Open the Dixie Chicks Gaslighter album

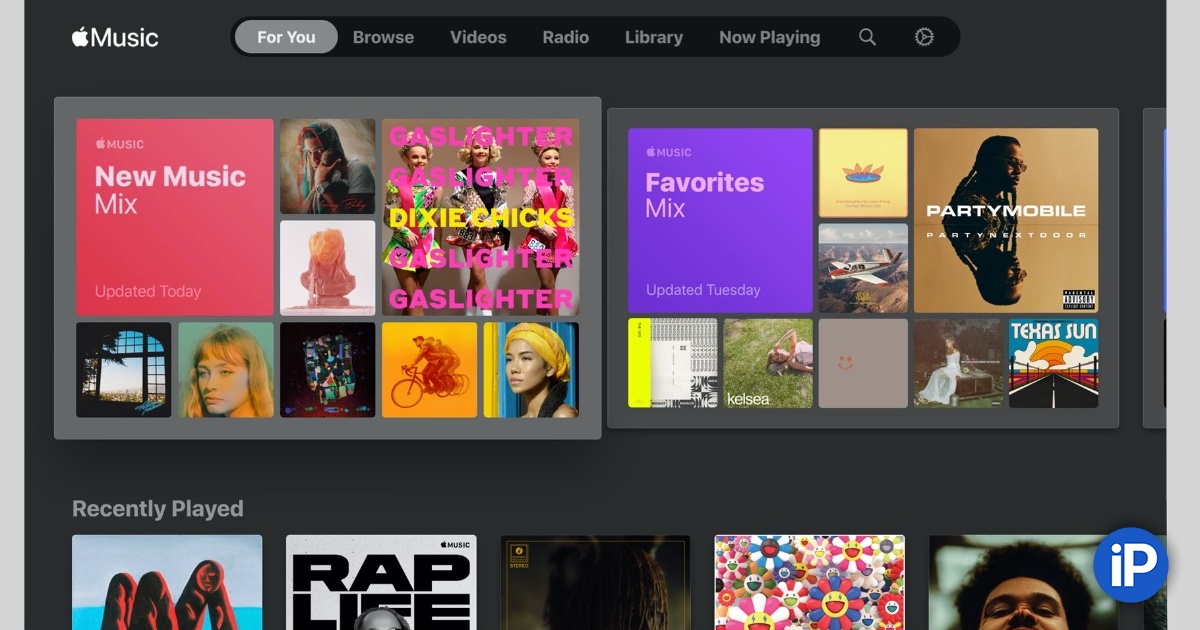tap(480, 217)
